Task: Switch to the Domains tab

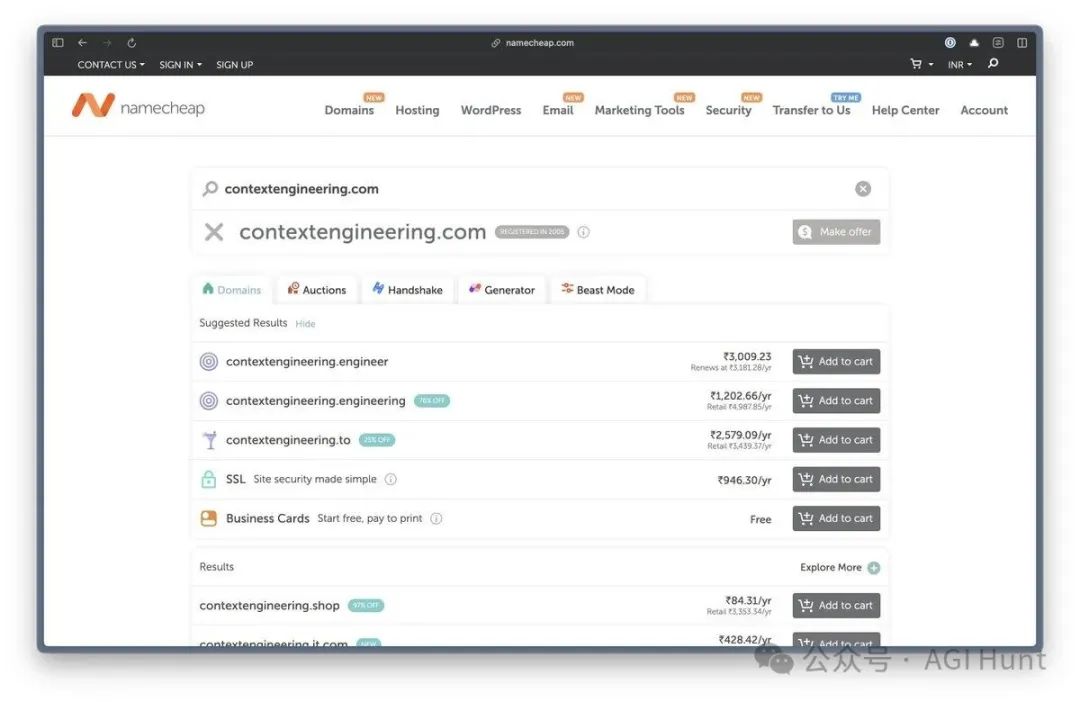Action: (x=232, y=290)
